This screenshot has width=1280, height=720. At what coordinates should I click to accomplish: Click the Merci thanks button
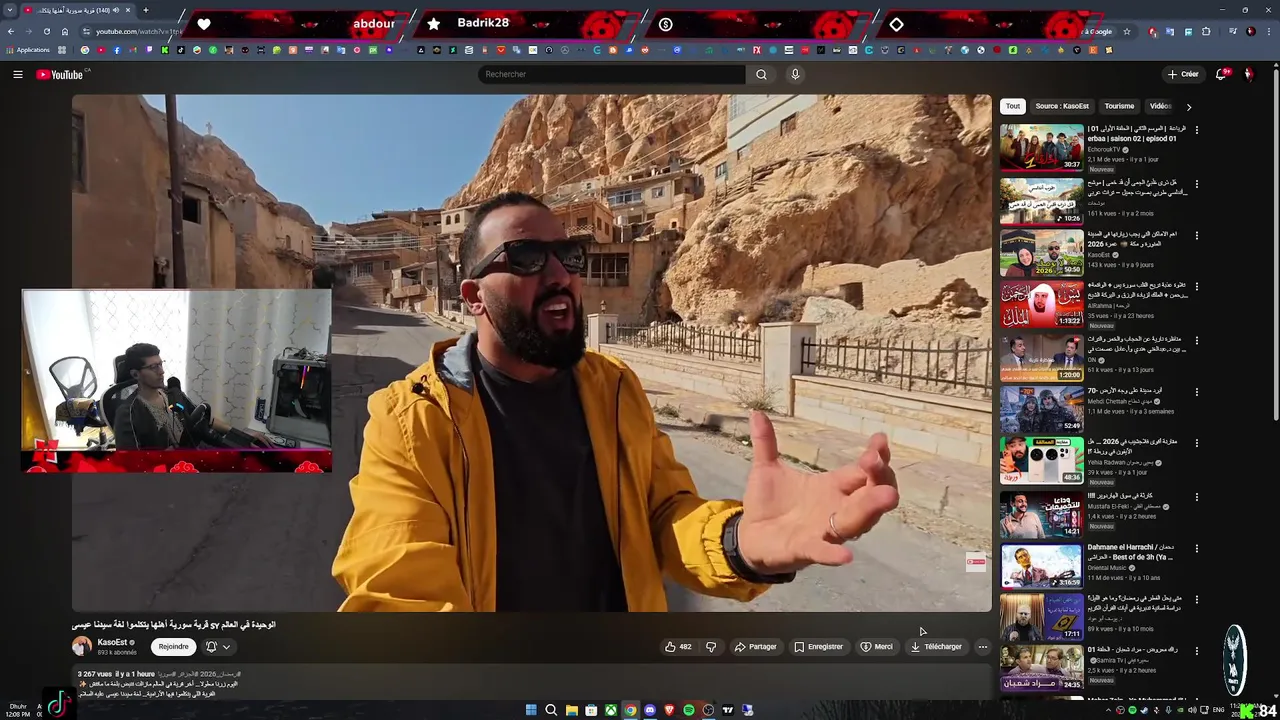point(876,647)
